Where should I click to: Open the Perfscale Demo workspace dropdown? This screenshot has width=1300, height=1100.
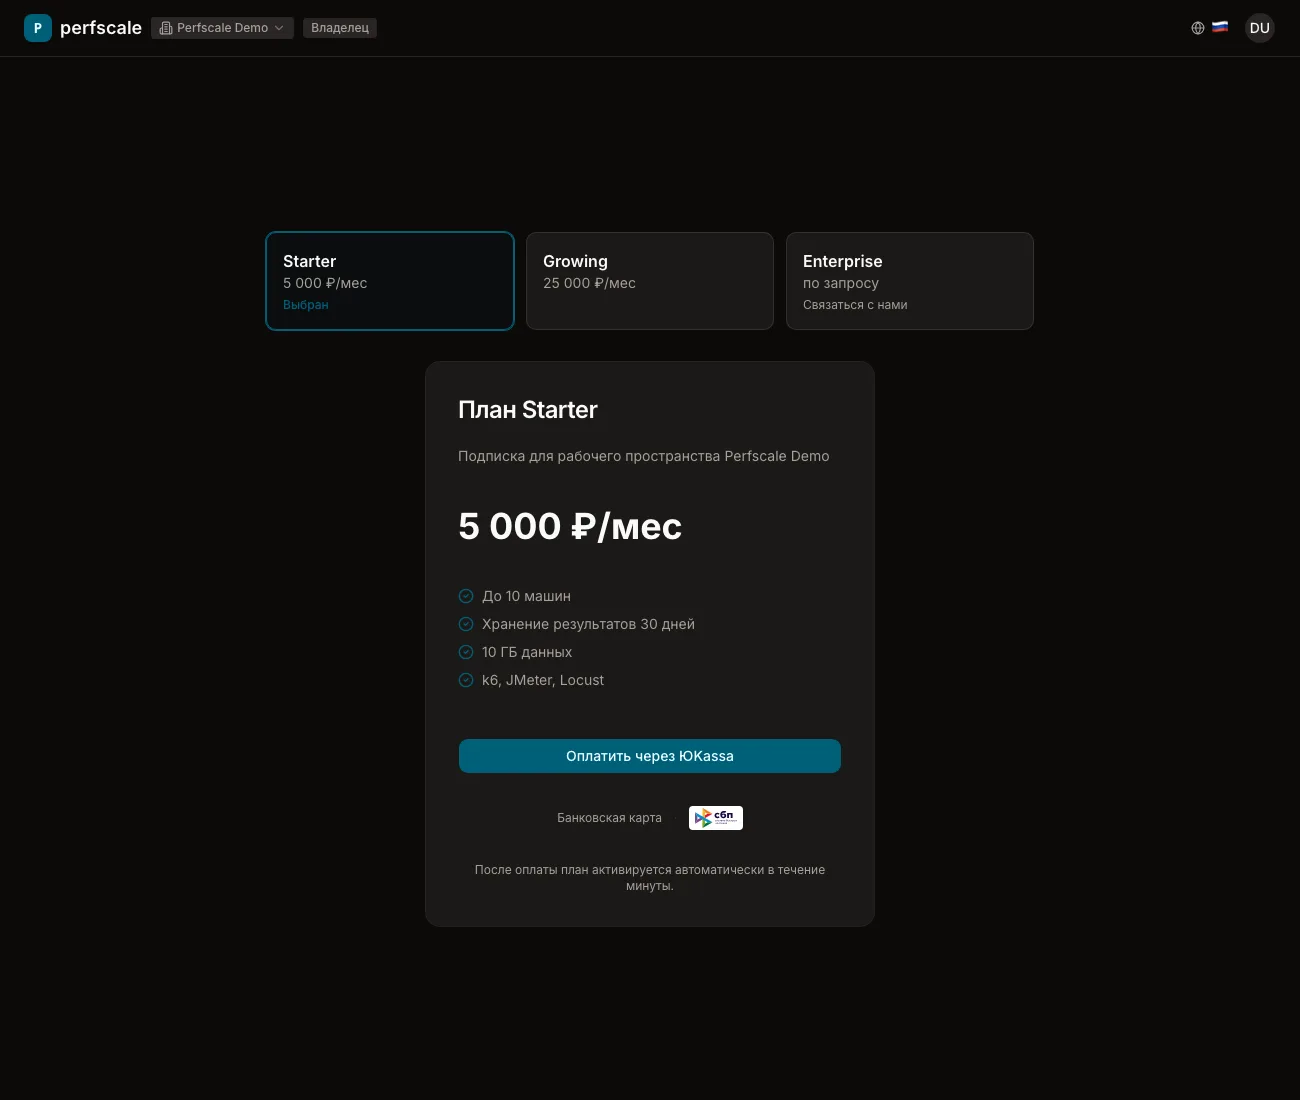click(x=222, y=28)
